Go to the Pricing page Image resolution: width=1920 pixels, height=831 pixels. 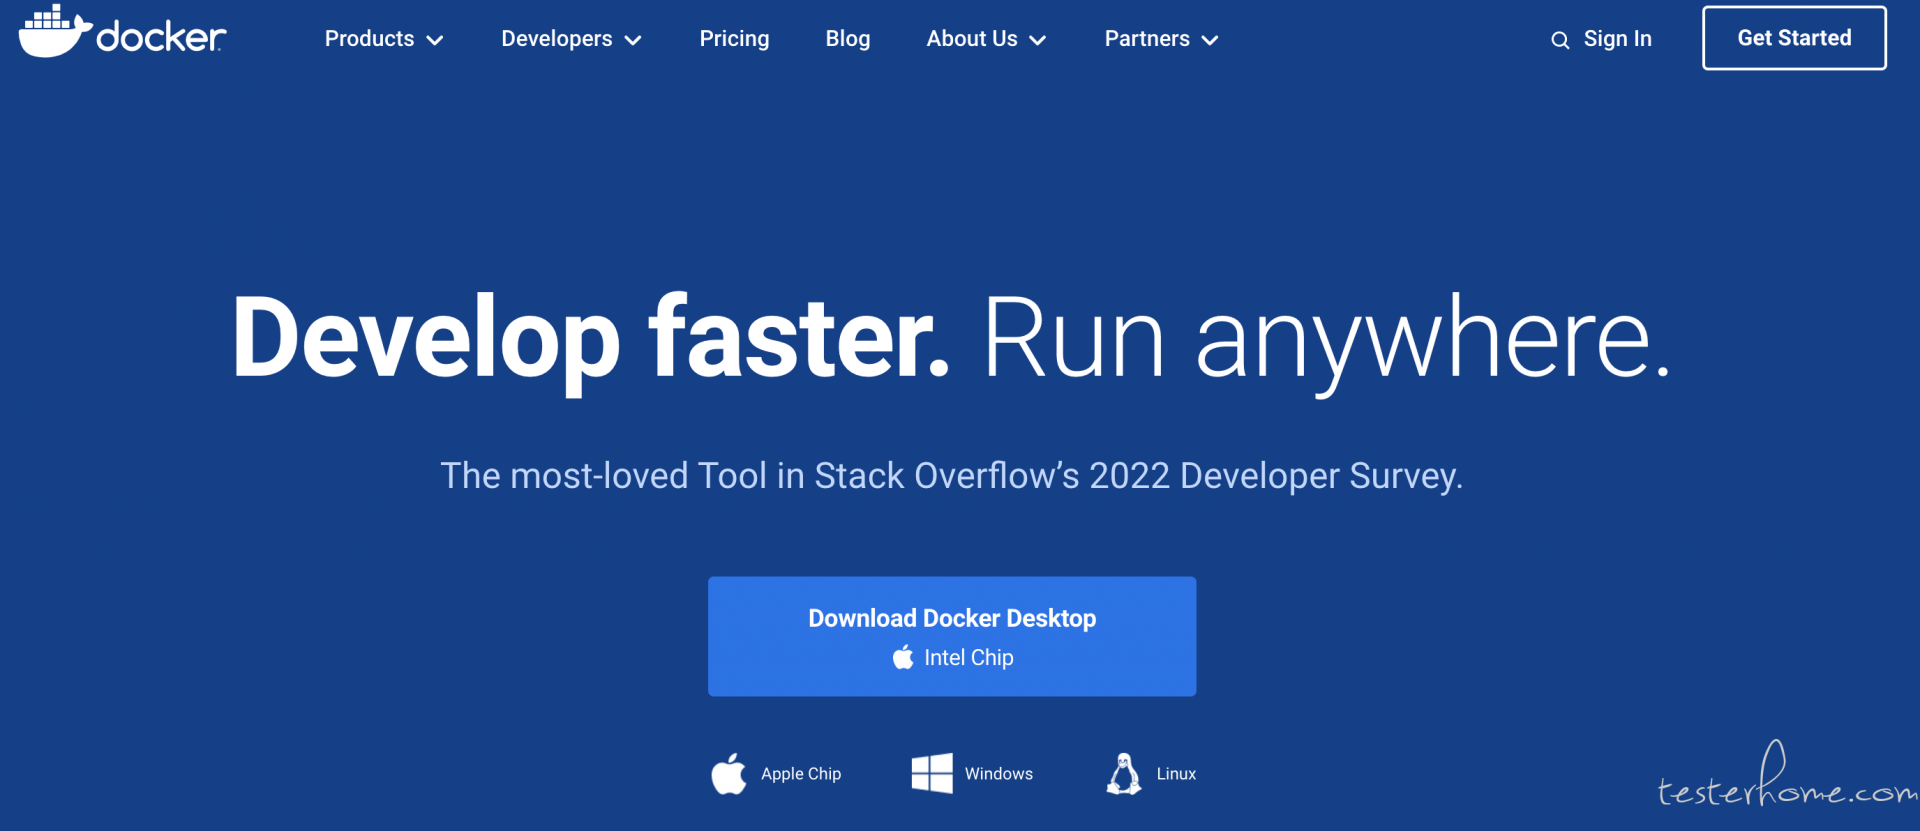pyautogui.click(x=734, y=39)
